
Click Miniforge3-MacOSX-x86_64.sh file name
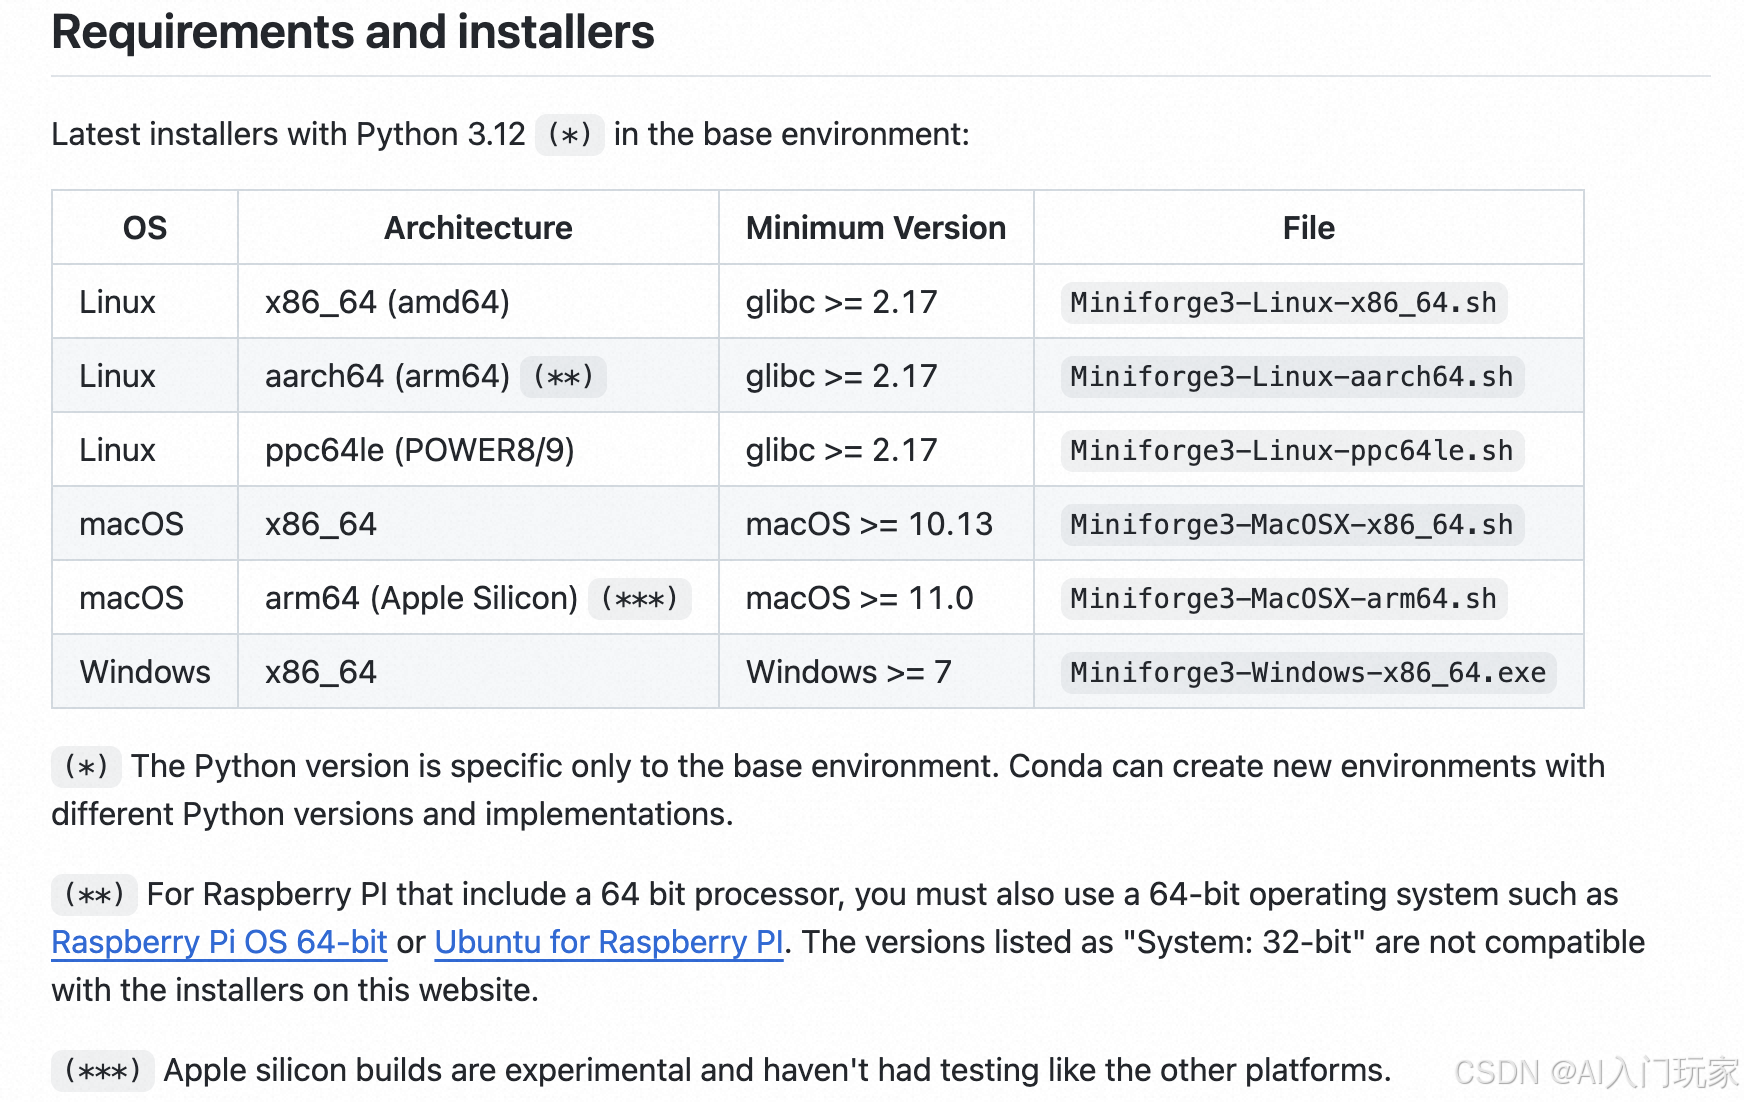click(1291, 524)
